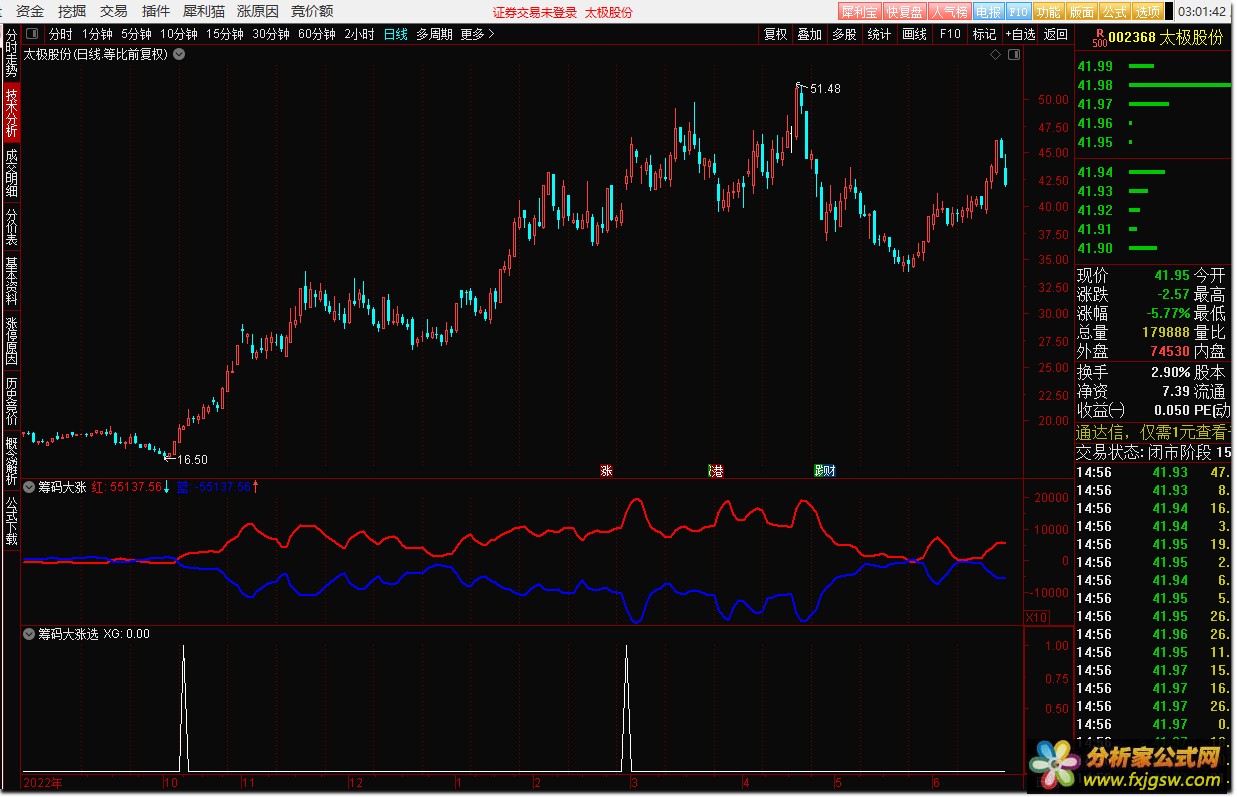Click the 51.48 high price label
1237x797 pixels.
pos(825,89)
